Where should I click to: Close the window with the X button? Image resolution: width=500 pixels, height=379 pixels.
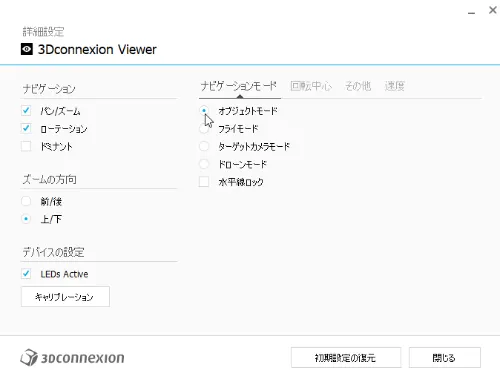point(493,10)
